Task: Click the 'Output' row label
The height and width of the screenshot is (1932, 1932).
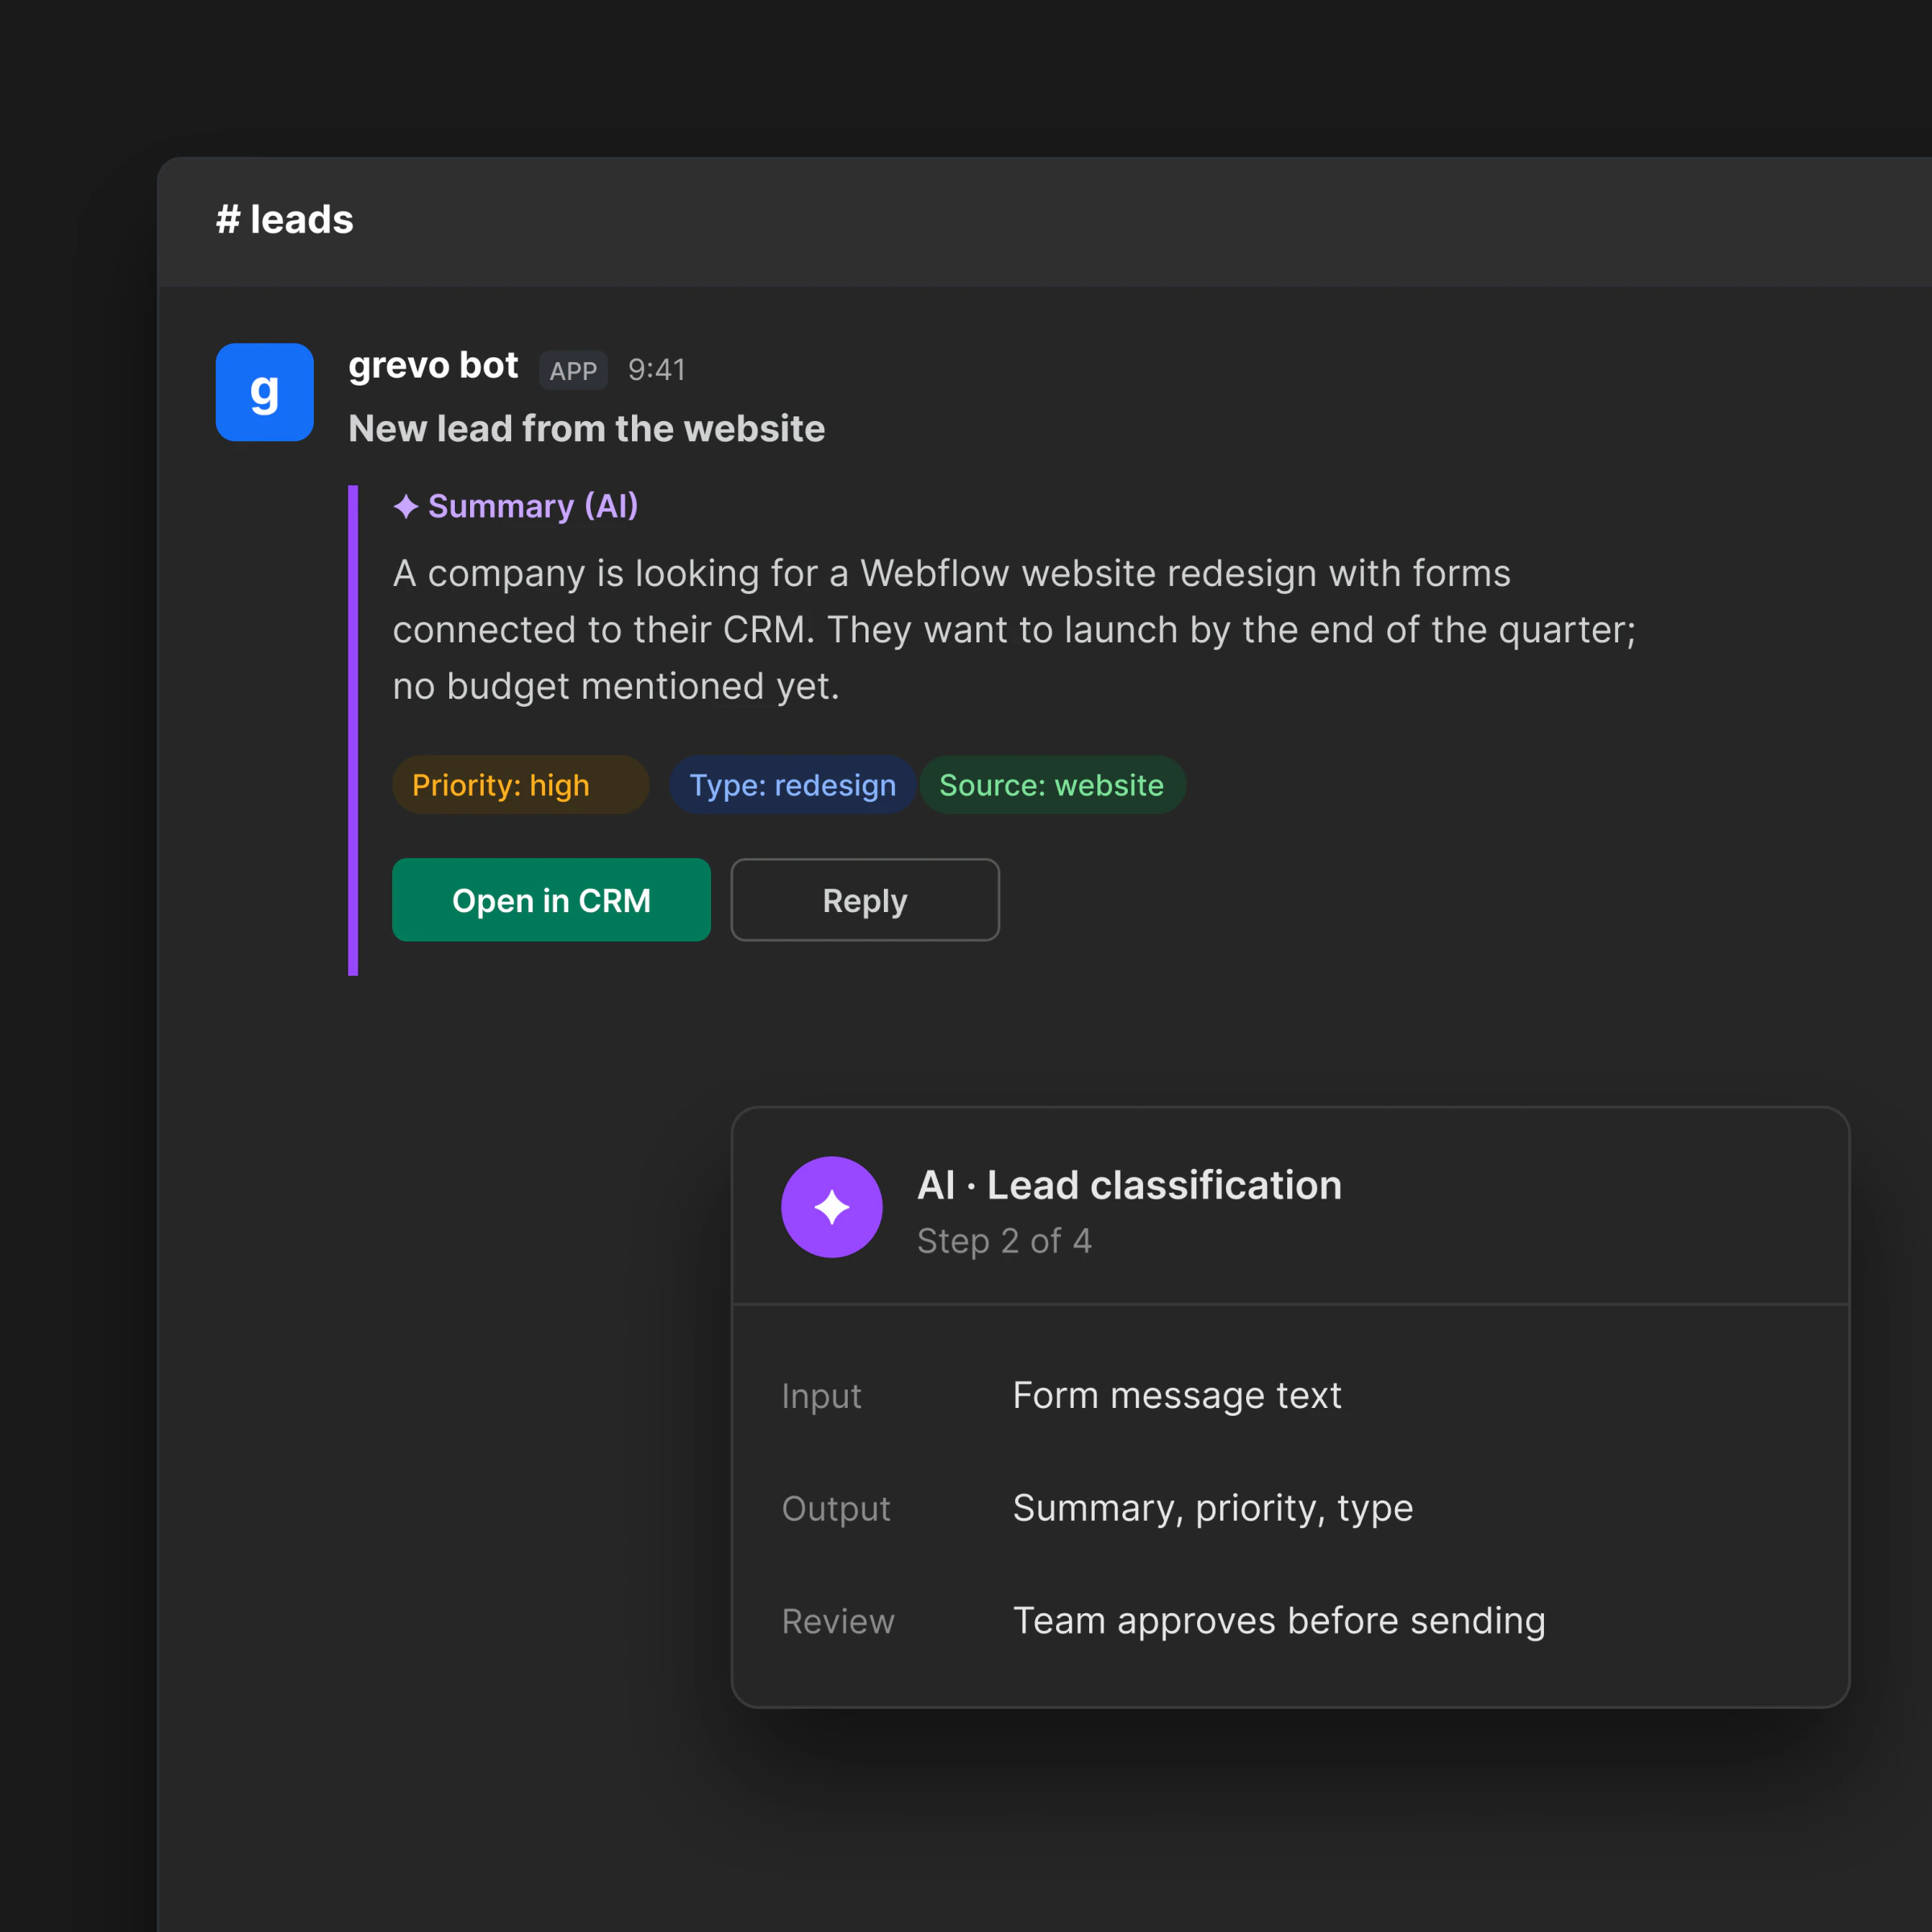Action: pos(836,1508)
